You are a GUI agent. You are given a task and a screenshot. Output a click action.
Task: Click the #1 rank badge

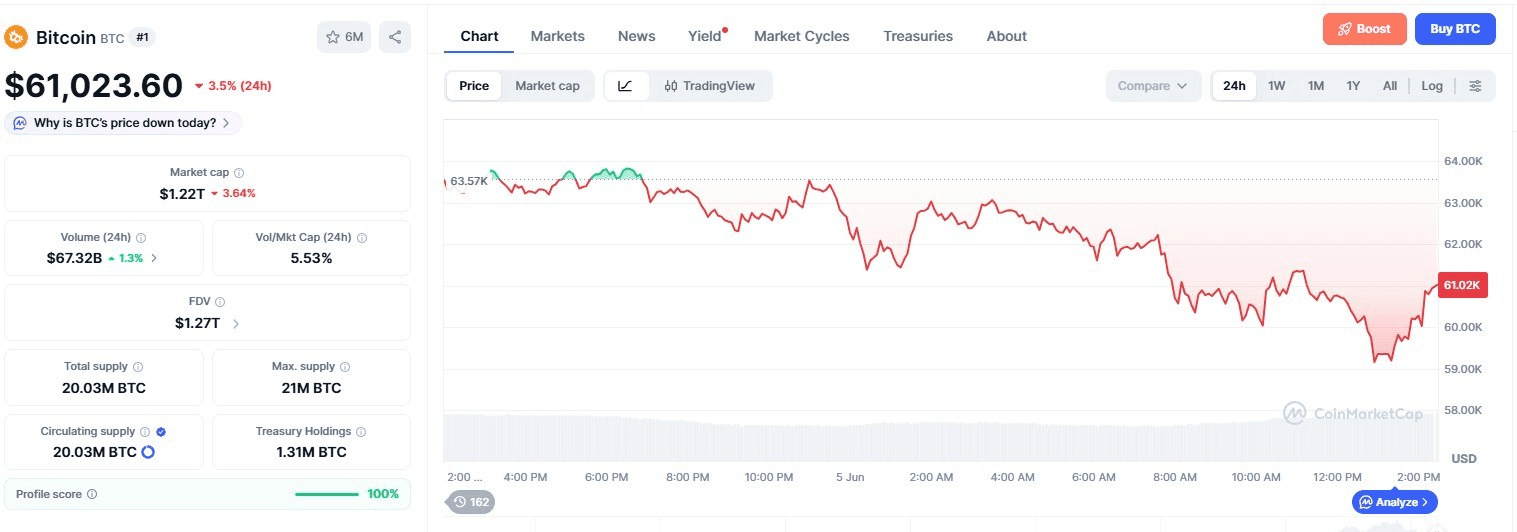click(143, 37)
